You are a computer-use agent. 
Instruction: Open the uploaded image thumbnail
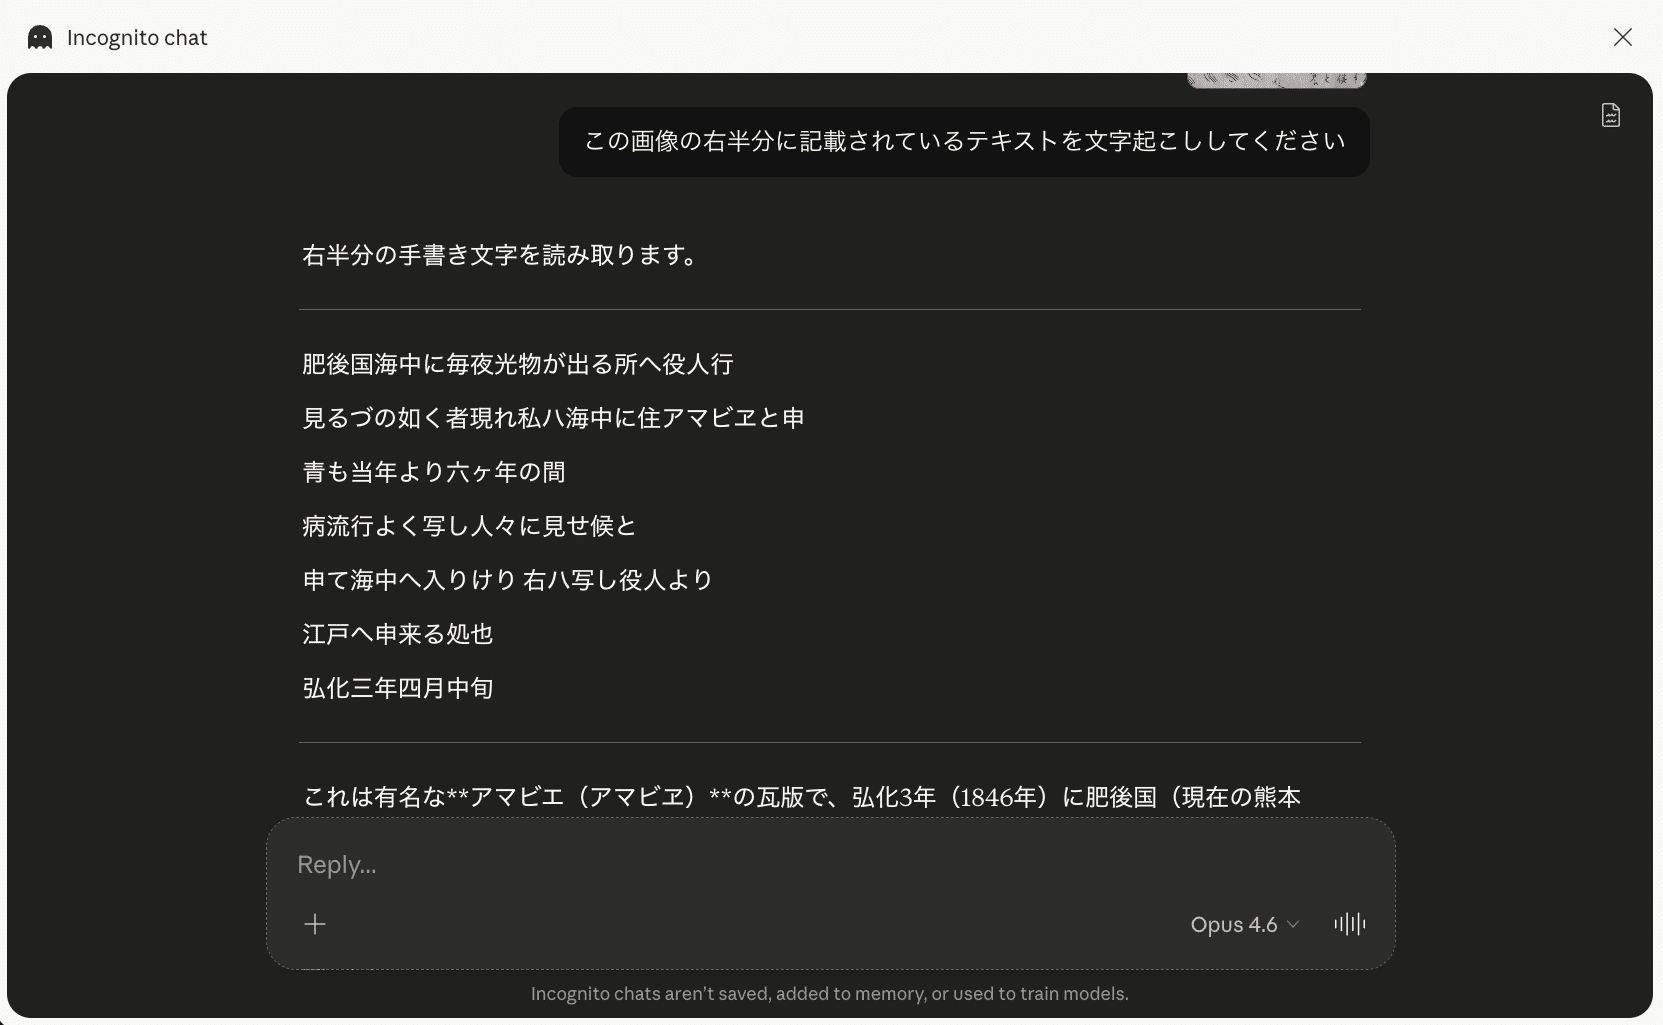(x=1276, y=80)
